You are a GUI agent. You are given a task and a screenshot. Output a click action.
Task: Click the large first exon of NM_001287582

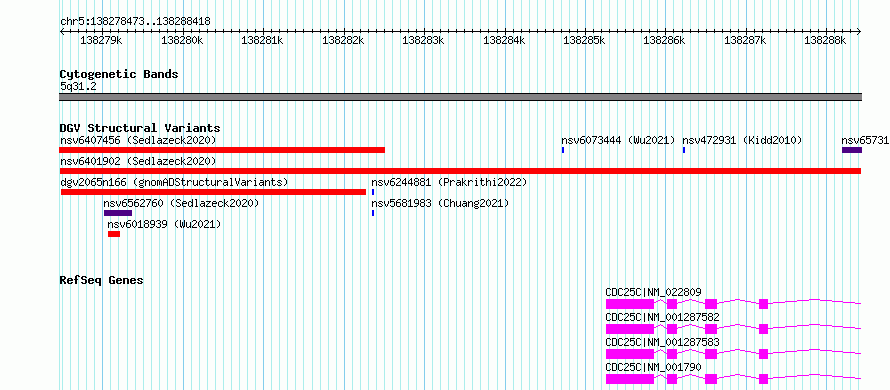pos(629,329)
